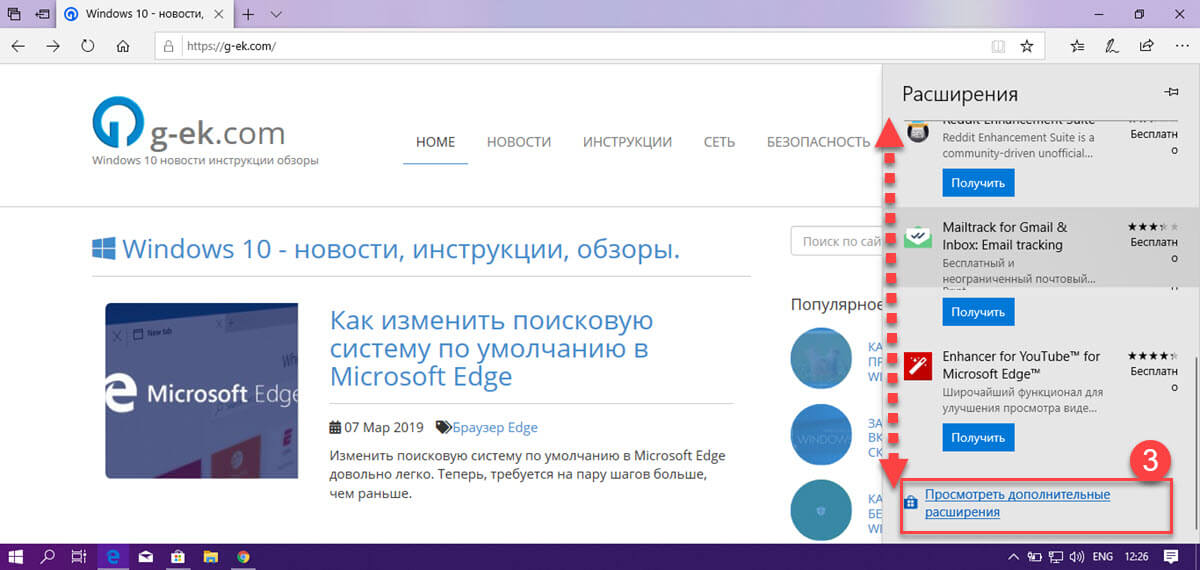Open the НОВОСТИ navigation item
Screen dimensions: 1200x570
(x=519, y=142)
